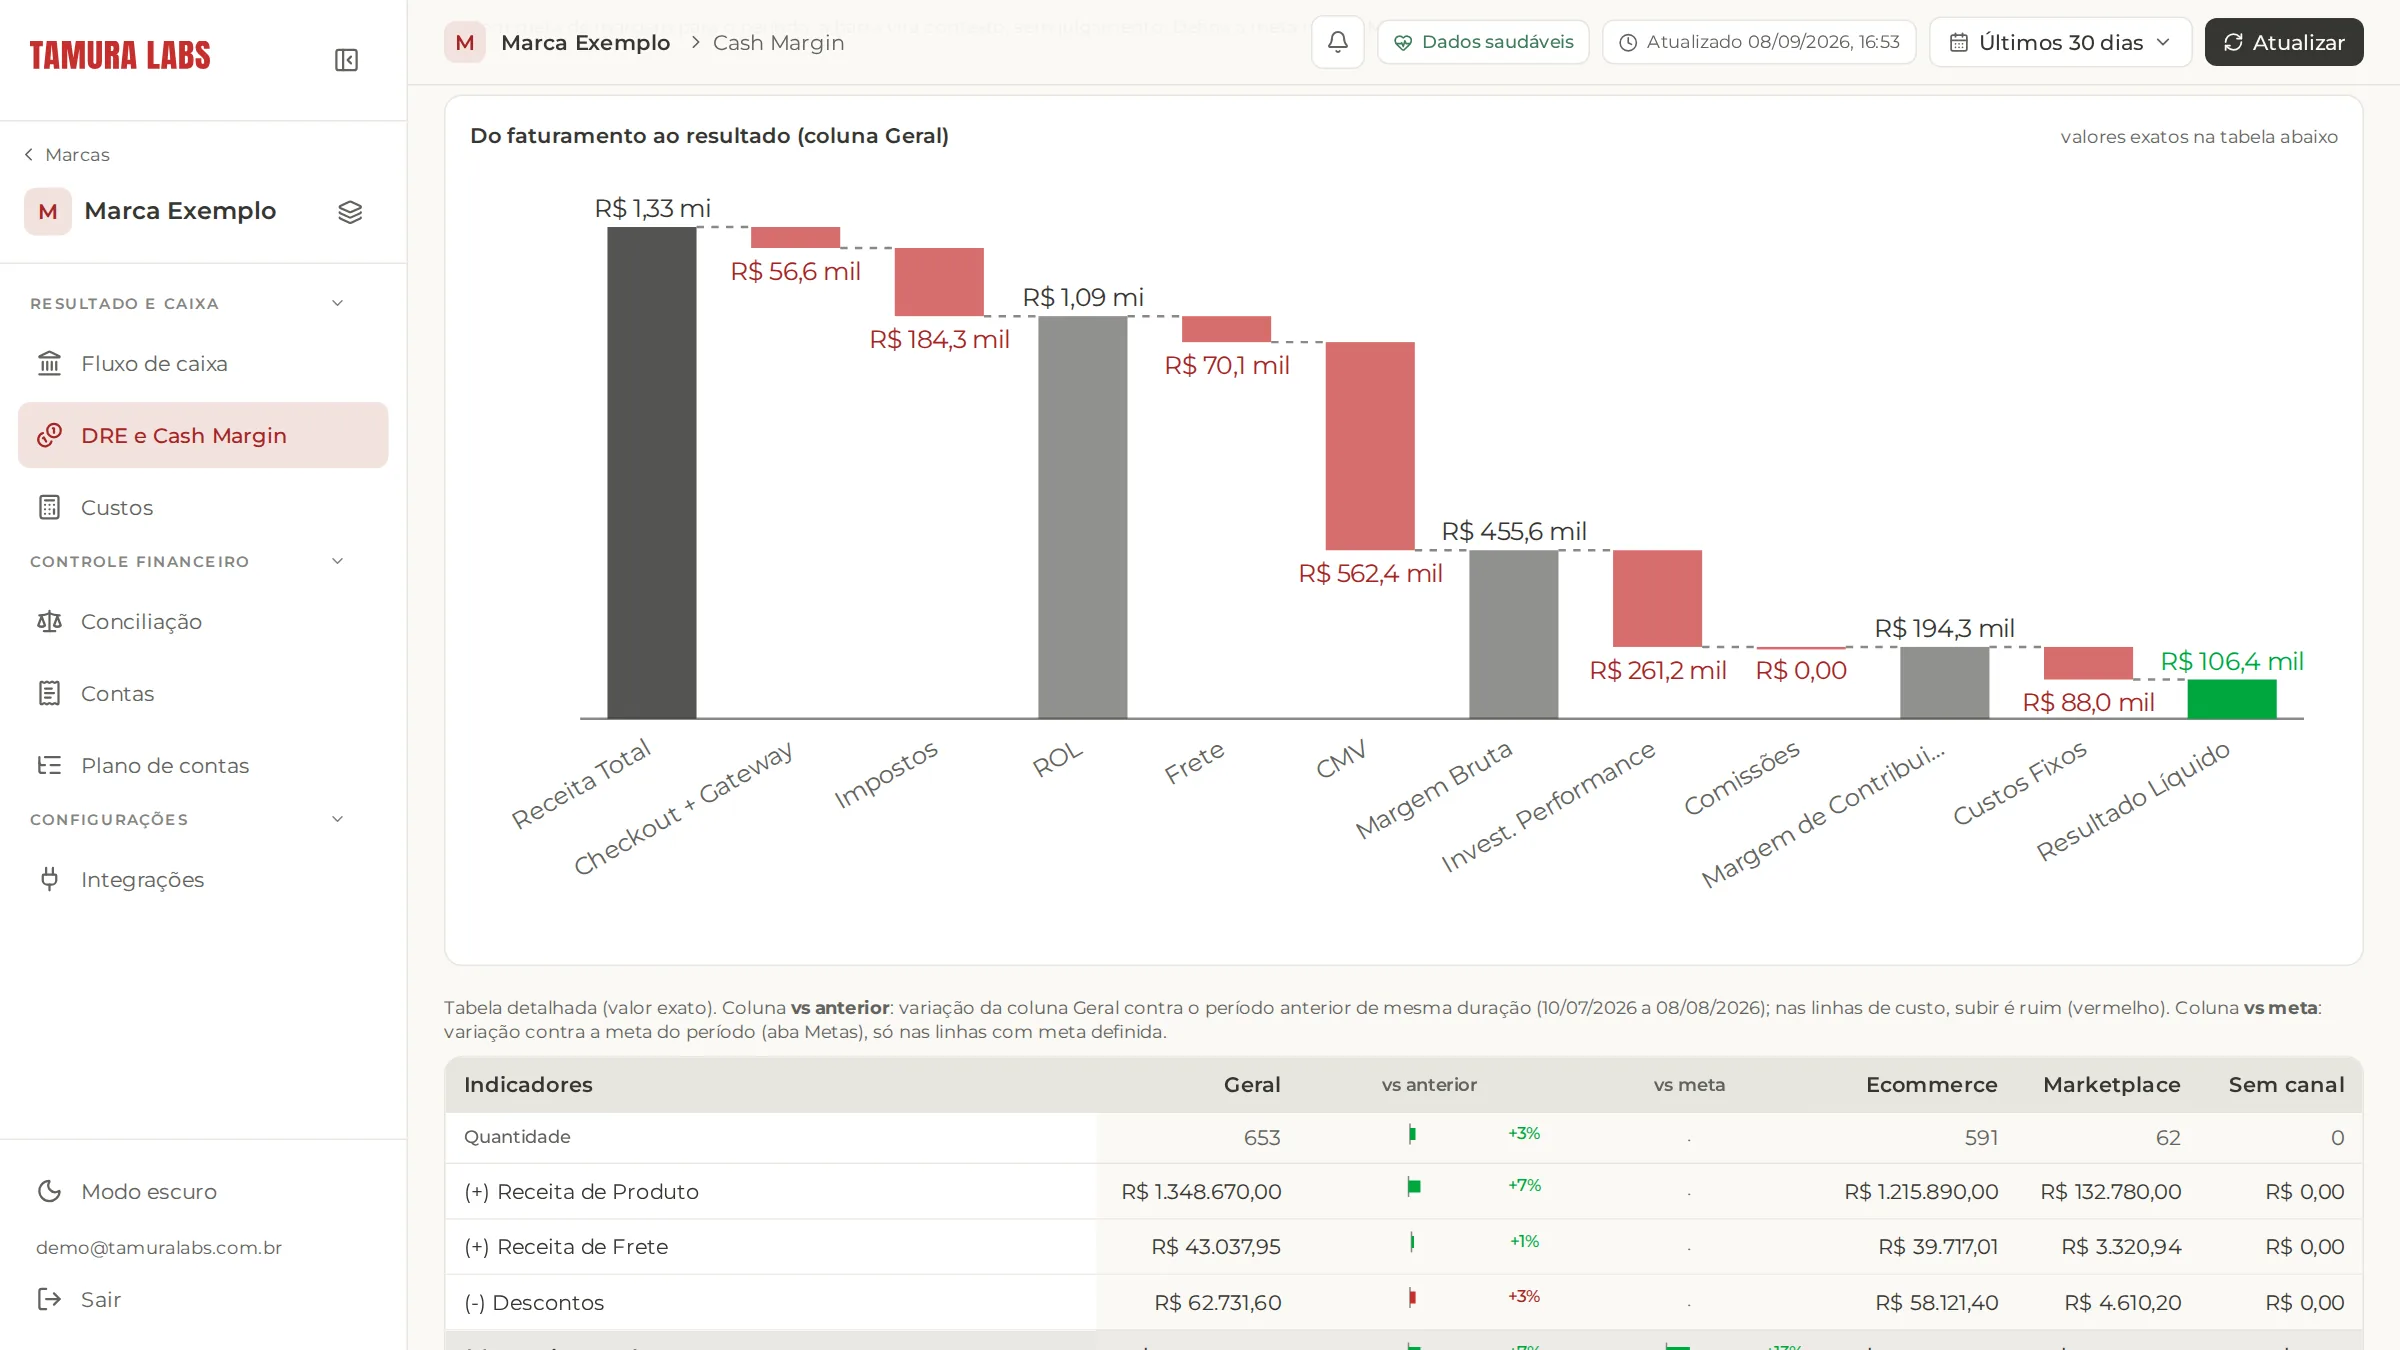The image size is (2400, 1350).
Task: Open the Custos menu item
Action: (203, 507)
